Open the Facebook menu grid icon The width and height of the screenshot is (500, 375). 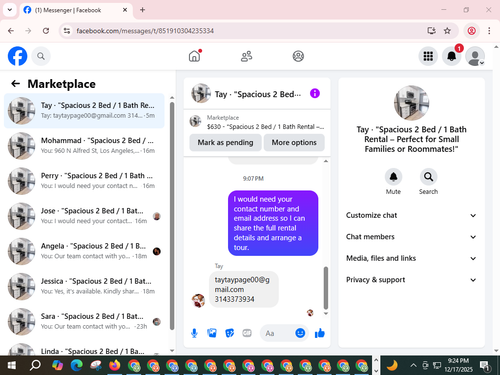(428, 56)
